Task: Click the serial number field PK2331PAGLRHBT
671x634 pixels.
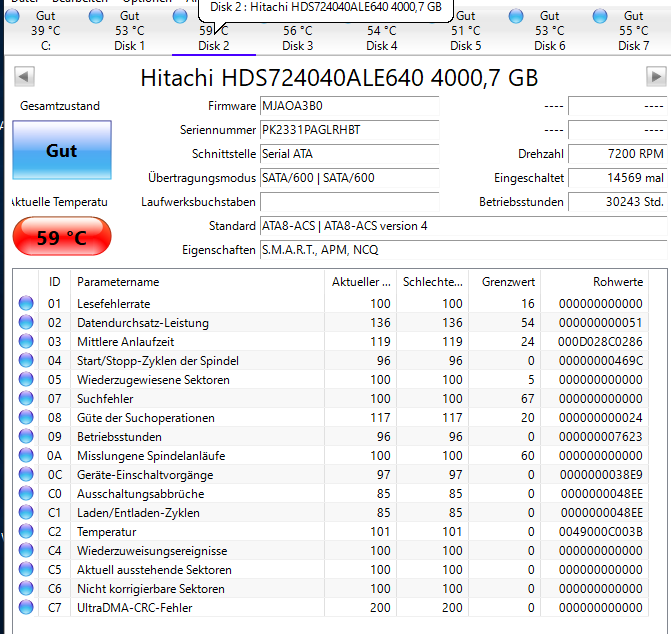Action: [350, 130]
